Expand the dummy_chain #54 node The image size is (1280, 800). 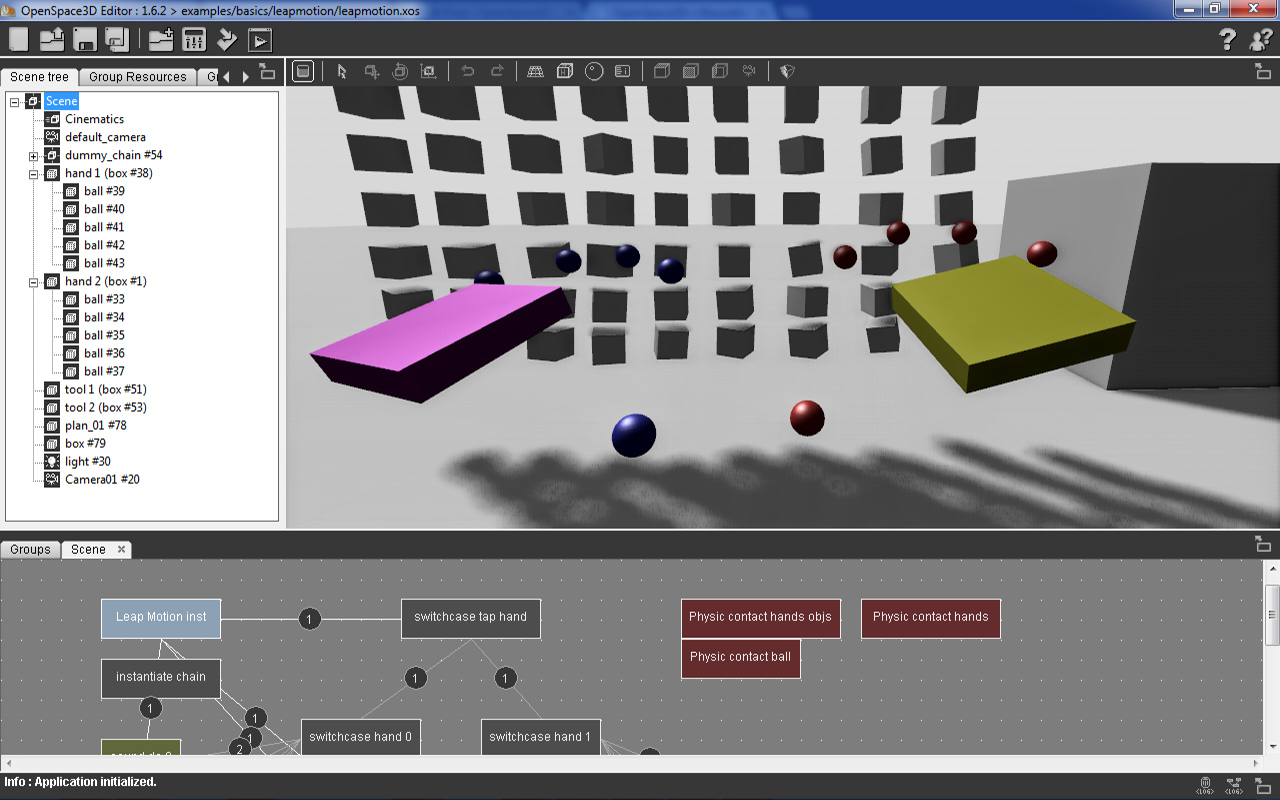pyautogui.click(x=33, y=156)
